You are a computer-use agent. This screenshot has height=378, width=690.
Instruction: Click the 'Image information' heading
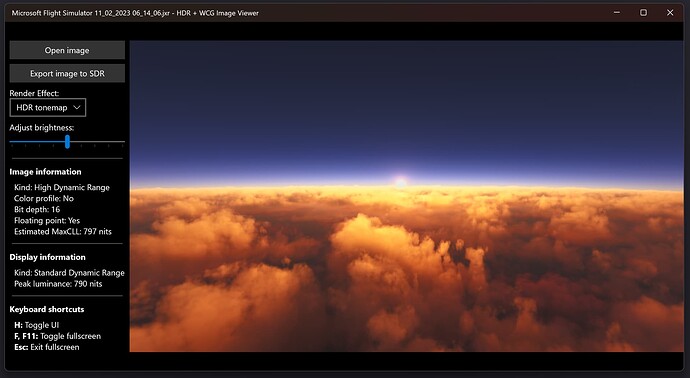45,172
